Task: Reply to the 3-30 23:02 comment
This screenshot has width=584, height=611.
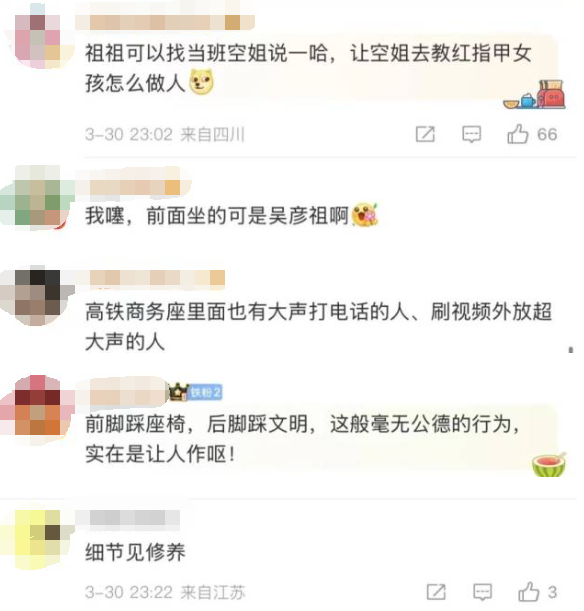Action: pyautogui.click(x=471, y=134)
